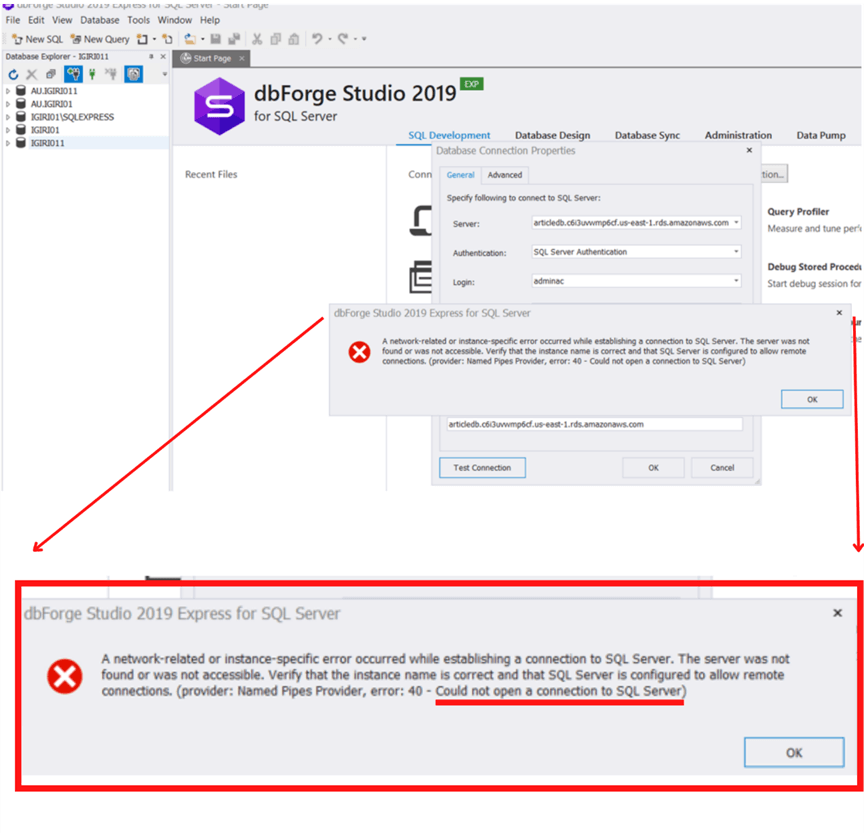Switch to Advanced tab in connection dialog

pos(505,175)
